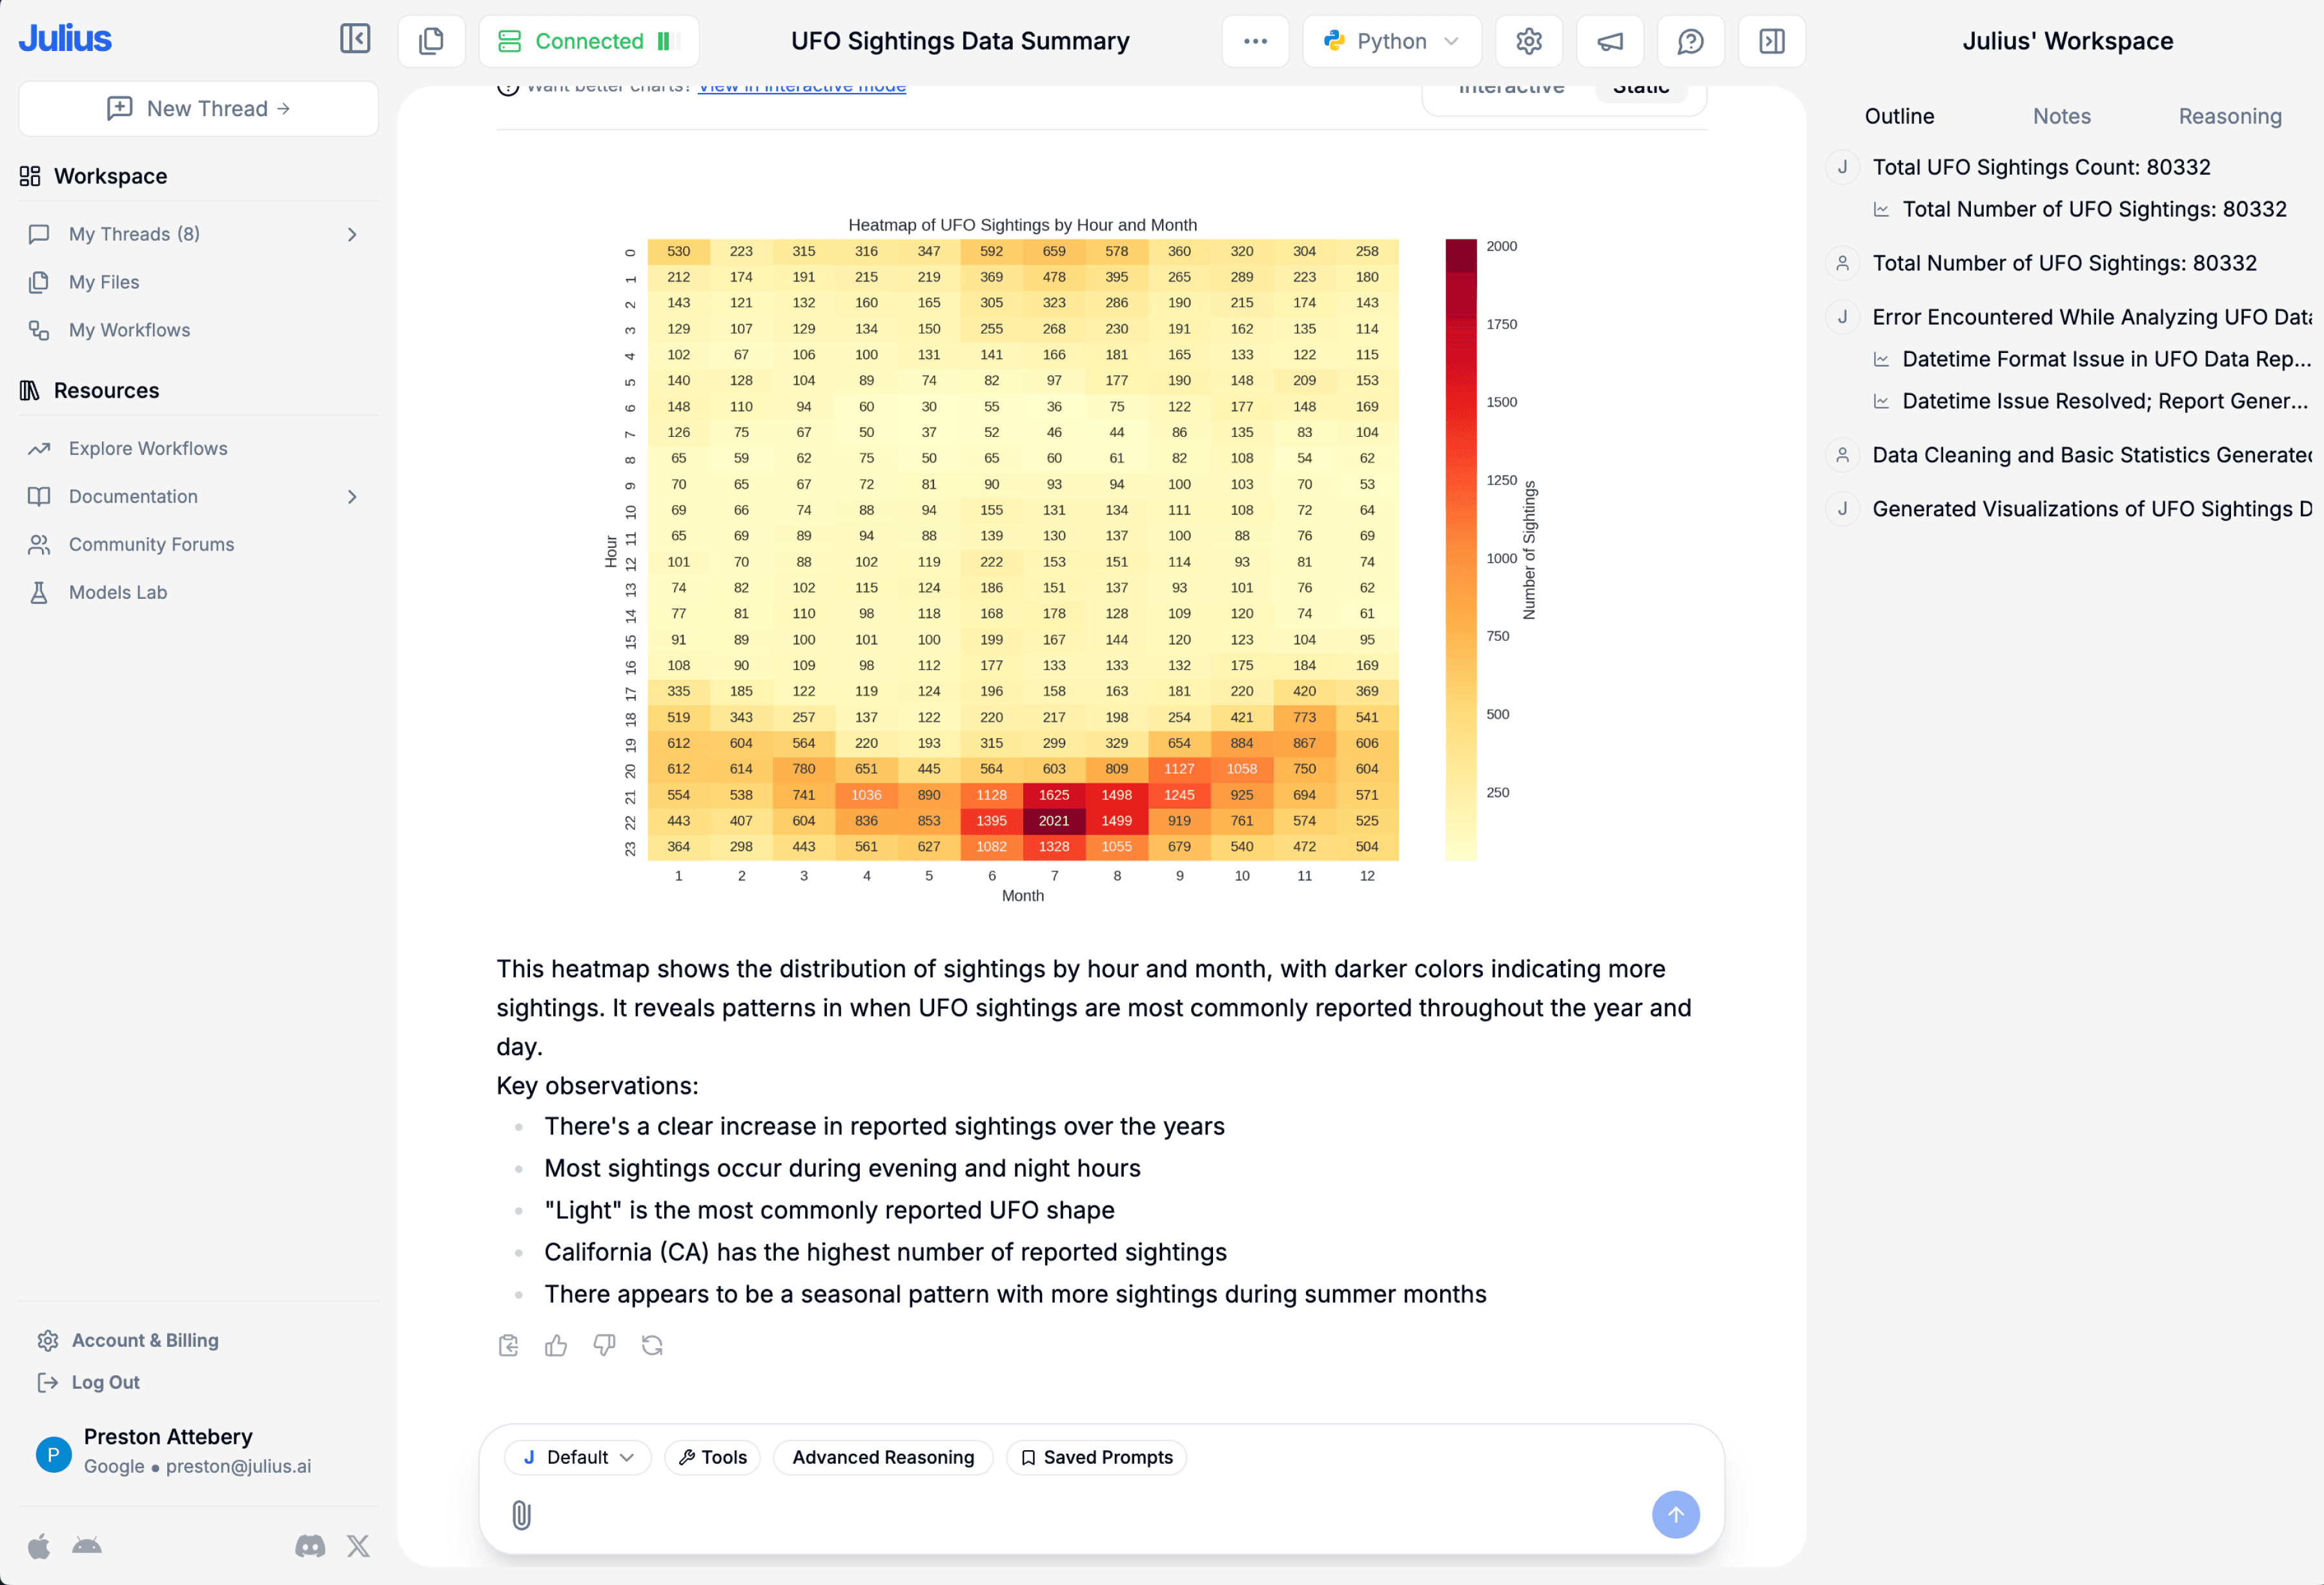The image size is (2324, 1585).
Task: Start a New Thread
Action: click(198, 108)
